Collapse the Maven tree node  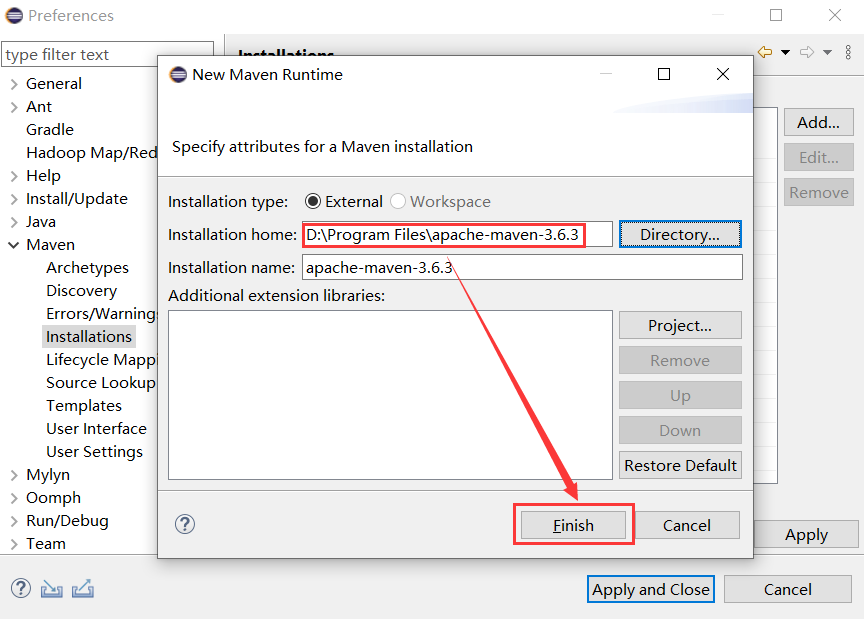(x=14, y=245)
